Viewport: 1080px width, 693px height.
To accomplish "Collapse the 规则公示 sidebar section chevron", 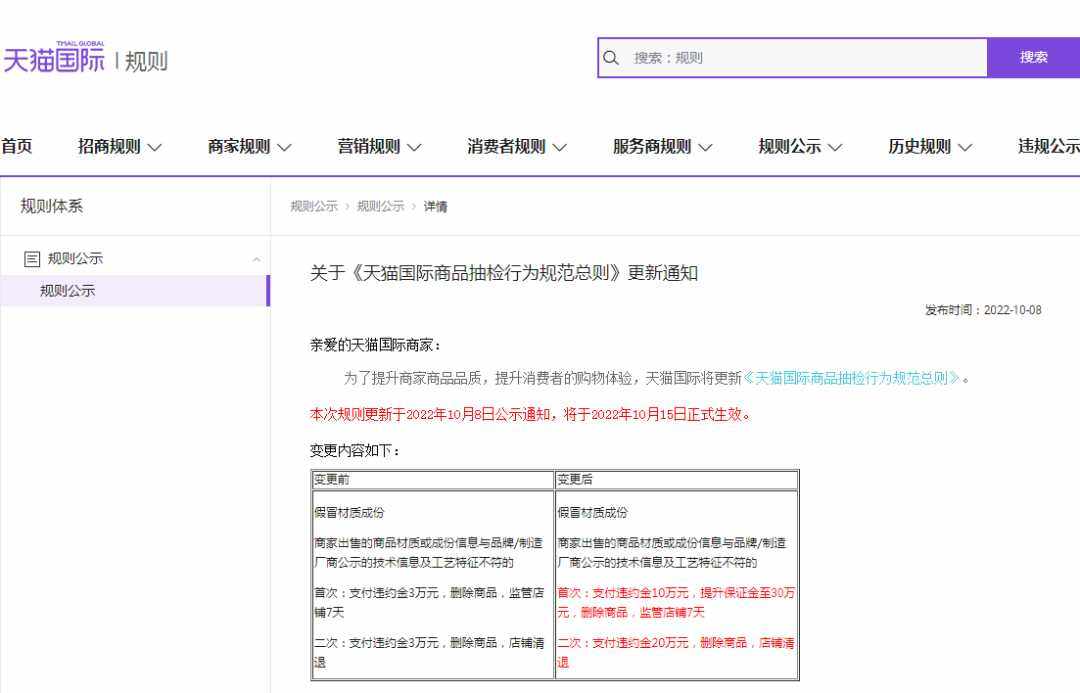I will [256, 259].
